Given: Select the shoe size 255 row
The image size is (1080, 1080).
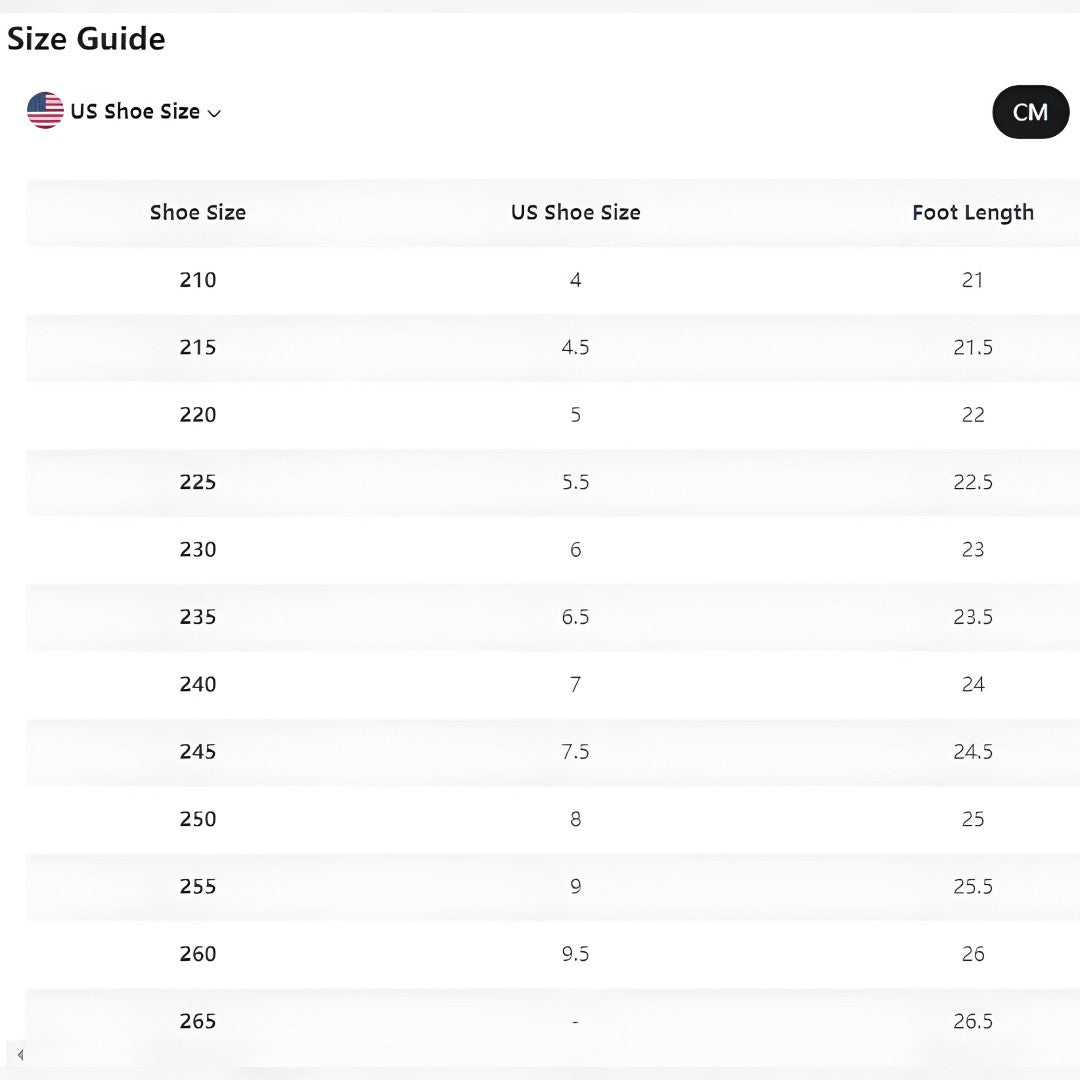Looking at the screenshot, I should [198, 887].
